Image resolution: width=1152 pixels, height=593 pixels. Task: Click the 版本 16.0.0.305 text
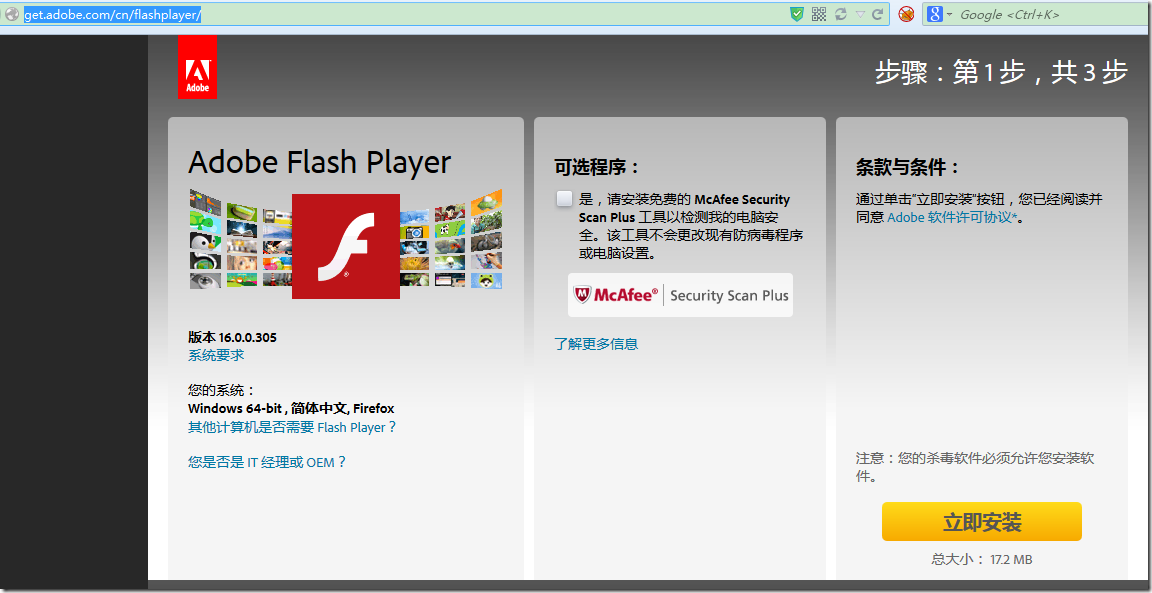(232, 337)
